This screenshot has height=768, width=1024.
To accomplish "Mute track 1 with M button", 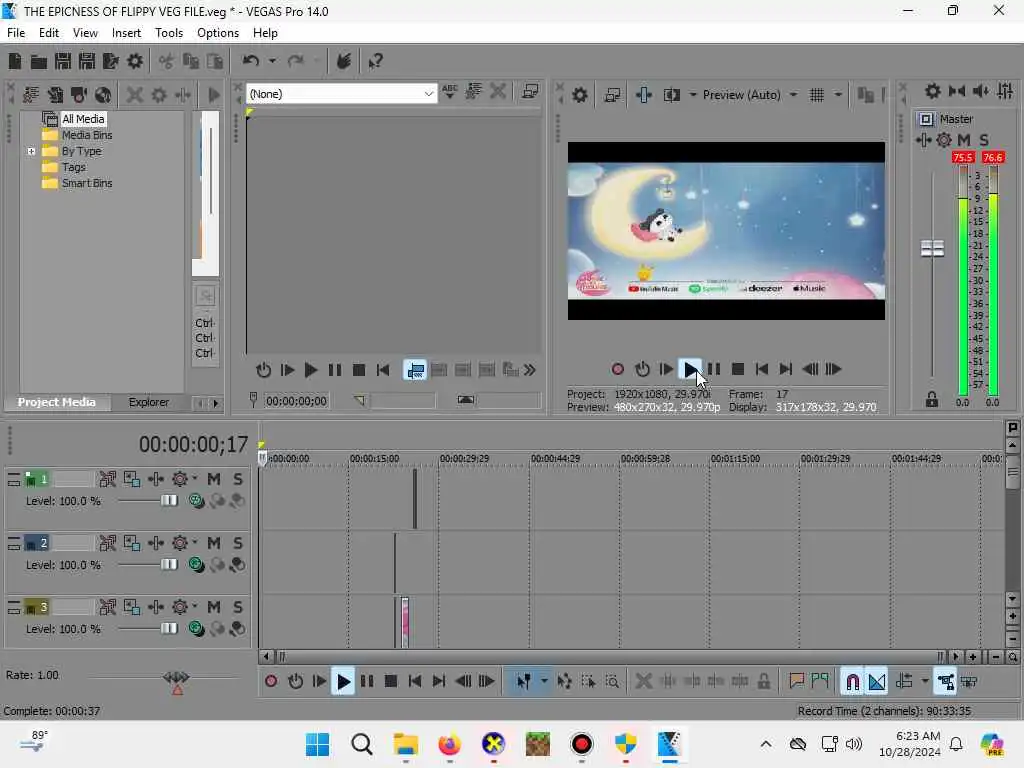I will click(x=214, y=479).
